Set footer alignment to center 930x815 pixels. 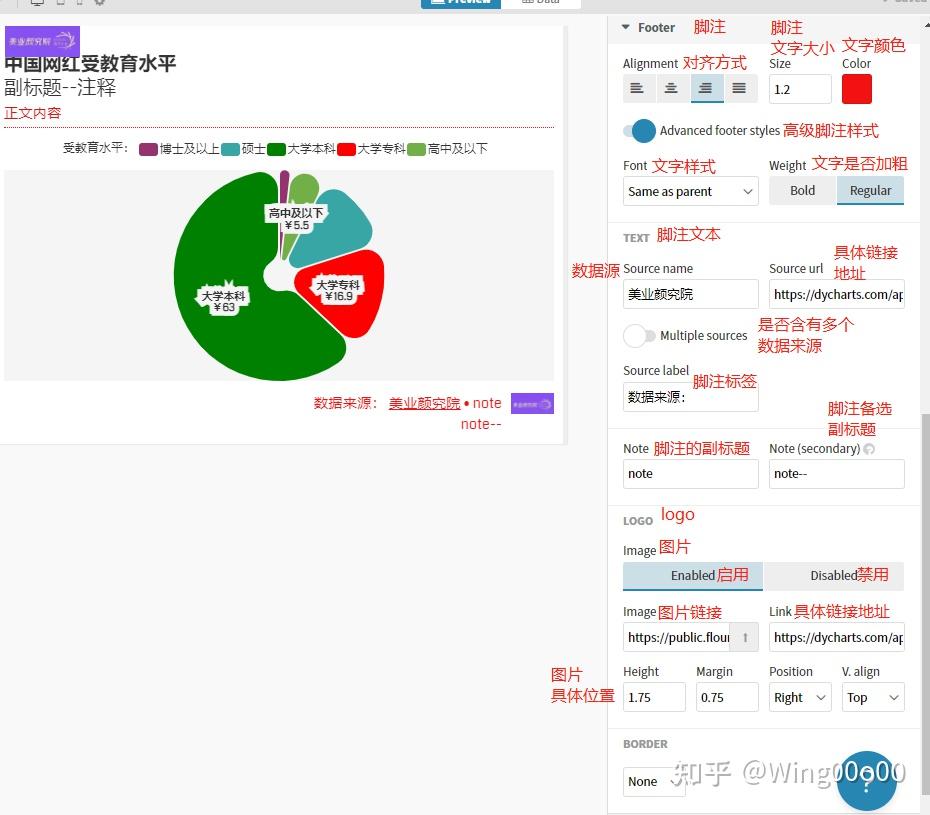pyautogui.click(x=671, y=88)
